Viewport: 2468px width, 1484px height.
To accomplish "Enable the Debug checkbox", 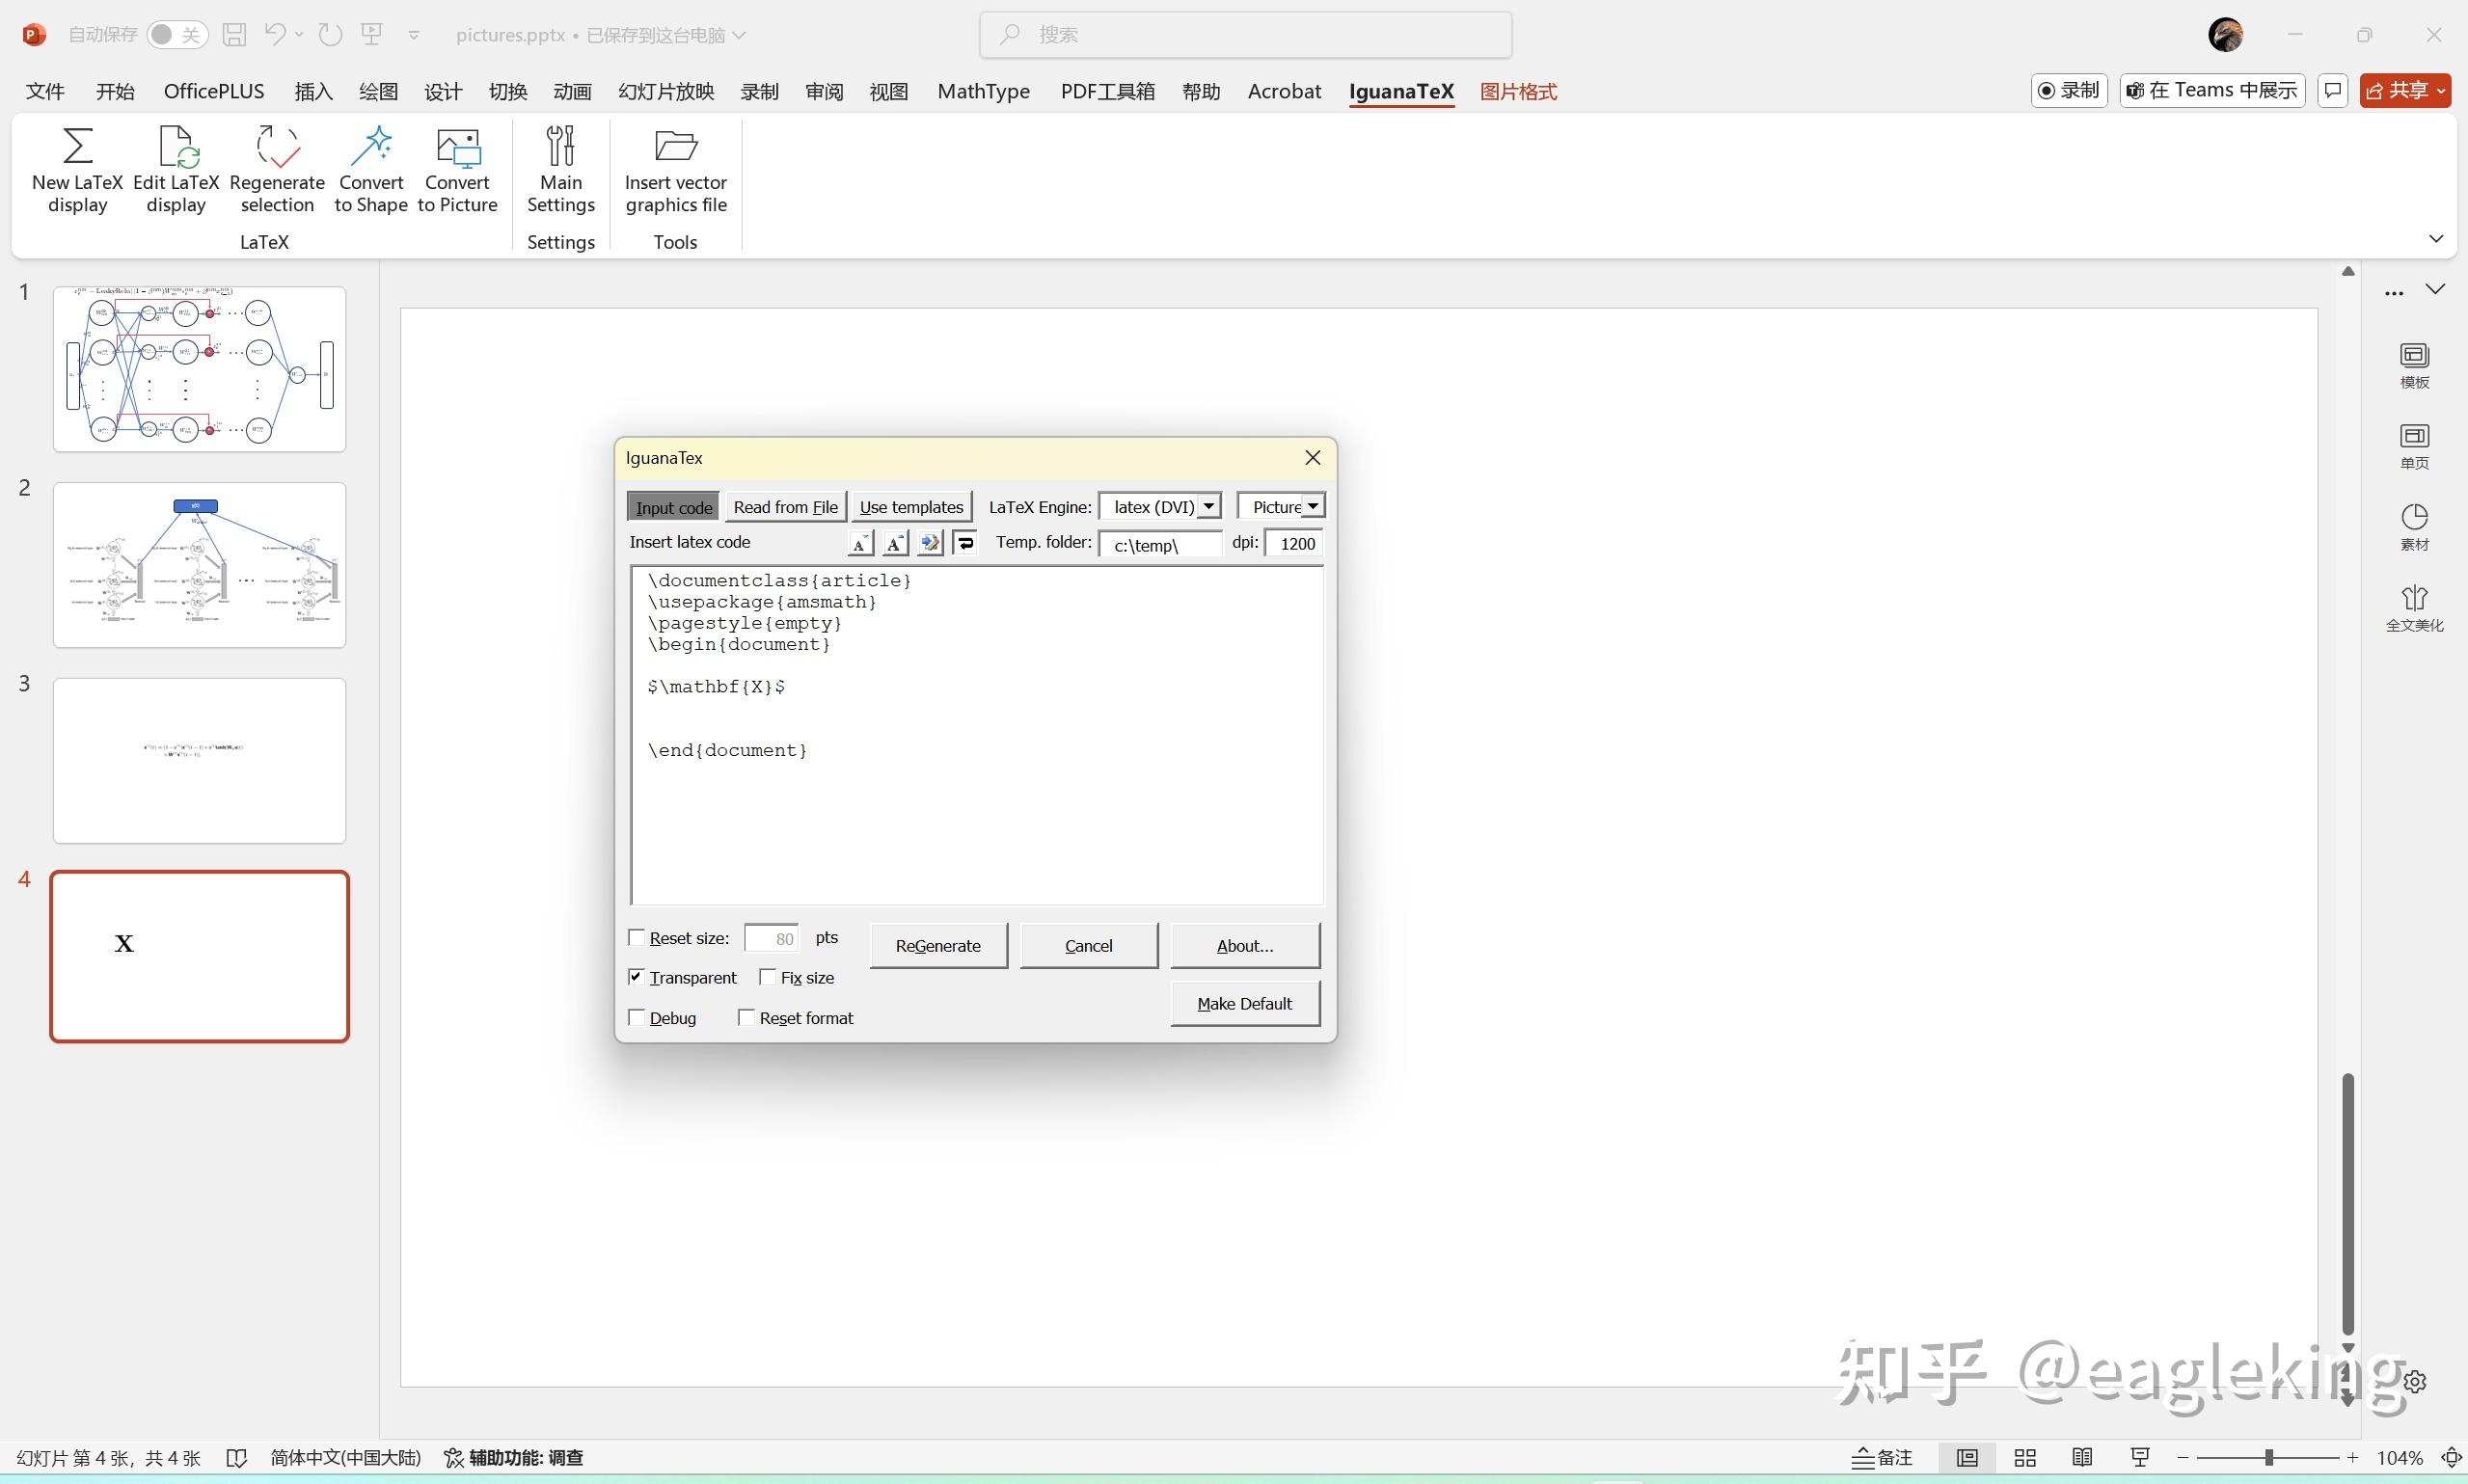I will point(637,1017).
